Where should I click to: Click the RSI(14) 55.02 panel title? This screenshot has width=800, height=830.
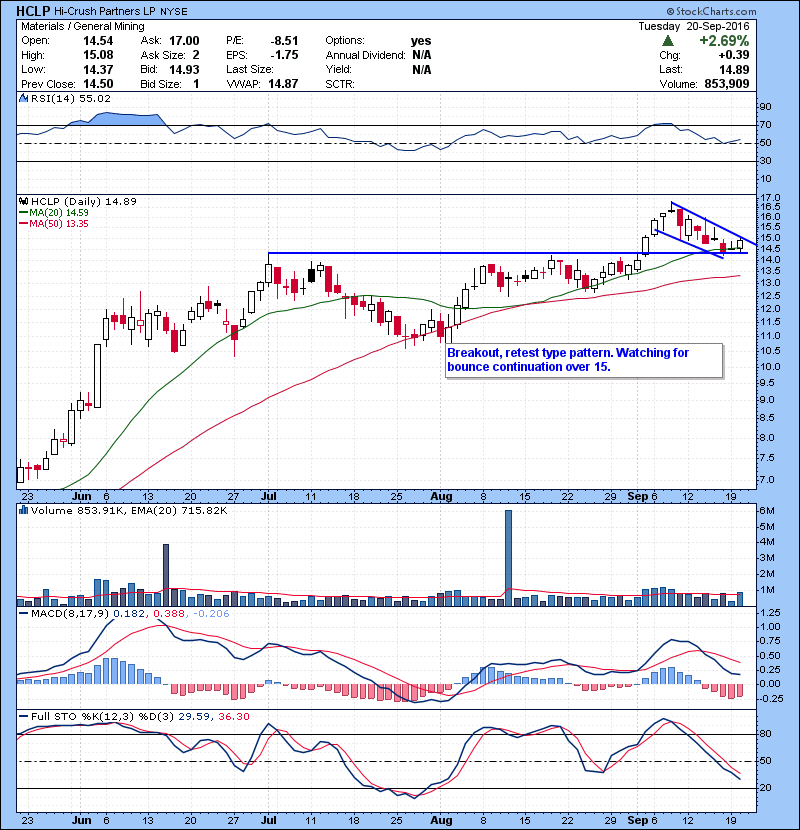click(70, 98)
